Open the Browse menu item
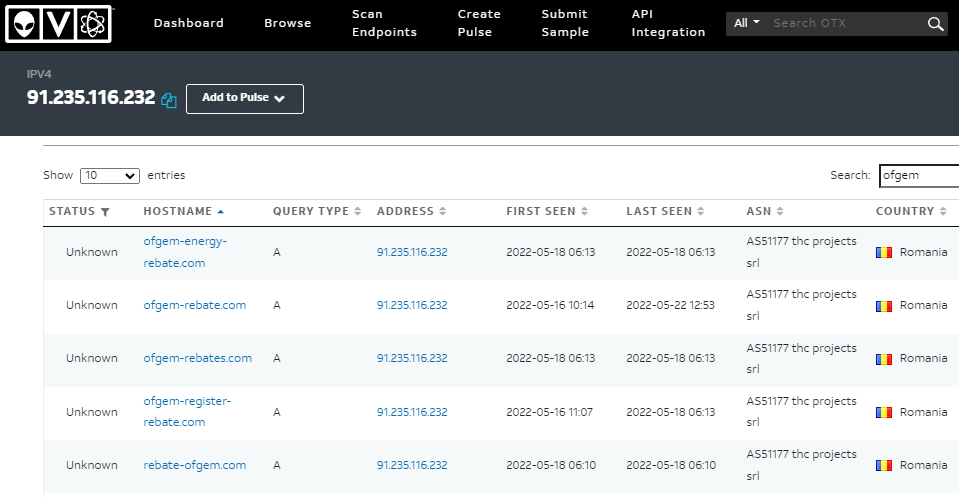 coord(287,23)
